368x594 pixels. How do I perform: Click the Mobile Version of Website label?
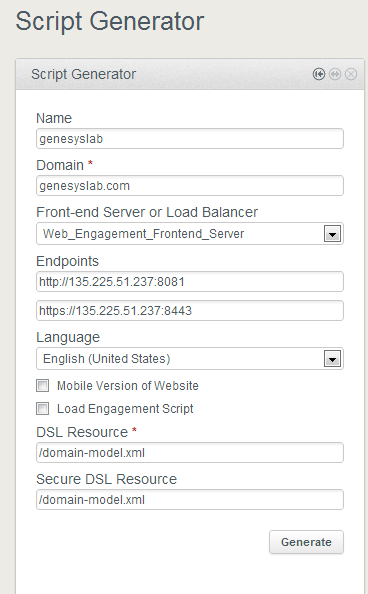click(x=128, y=386)
